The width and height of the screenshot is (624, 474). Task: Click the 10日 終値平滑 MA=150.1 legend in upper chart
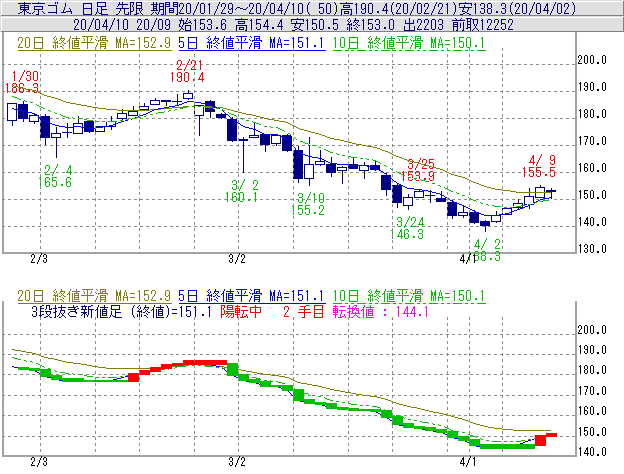(x=409, y=43)
